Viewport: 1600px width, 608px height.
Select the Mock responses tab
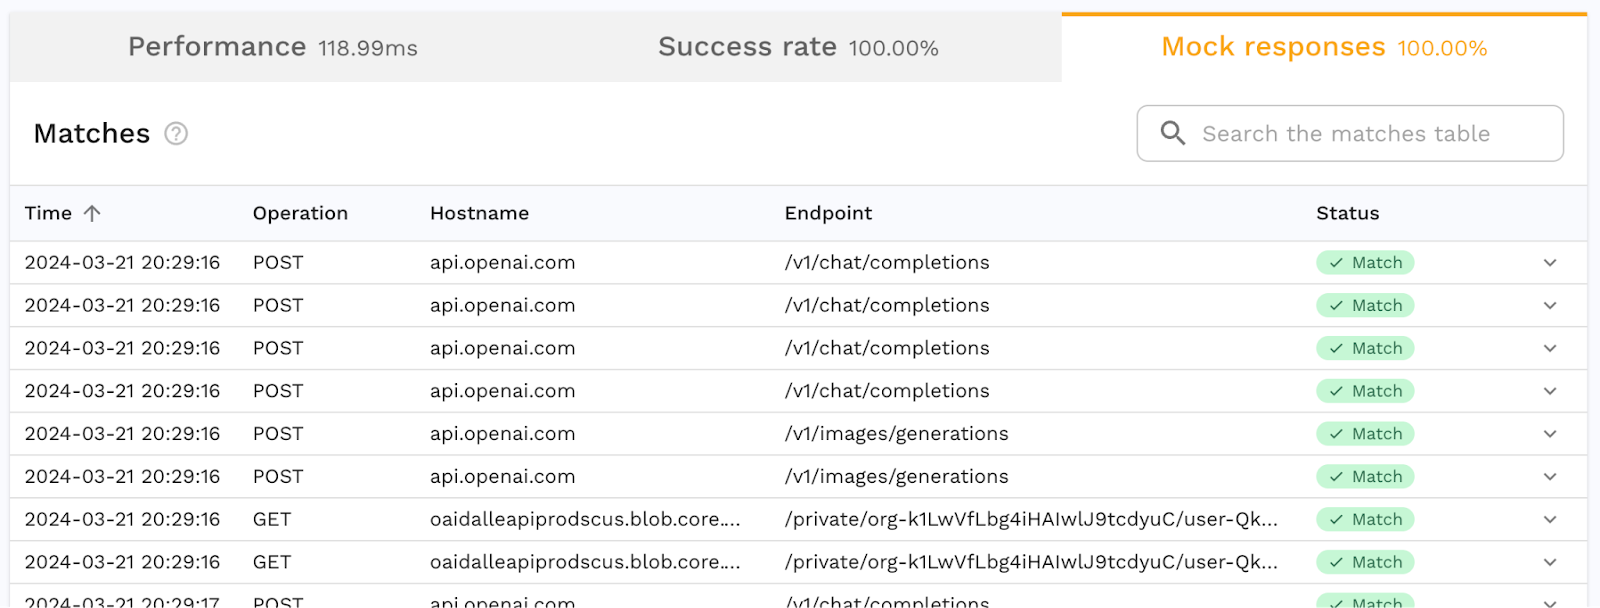coord(1324,47)
